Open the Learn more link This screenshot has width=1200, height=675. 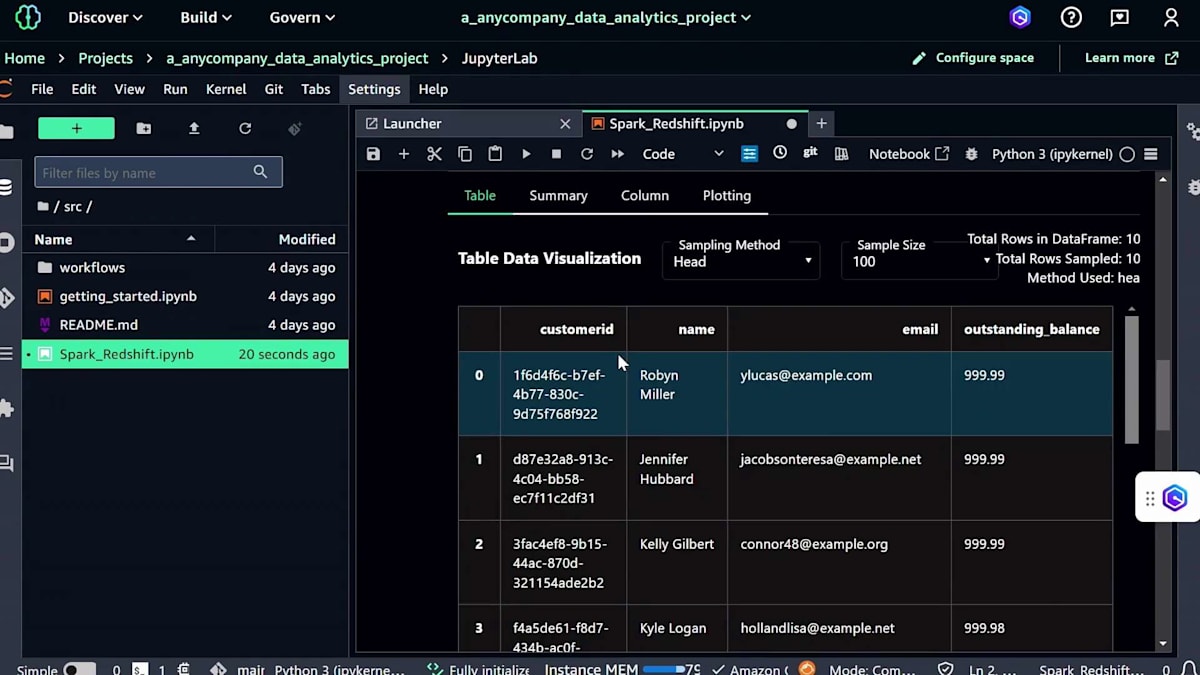point(1131,58)
